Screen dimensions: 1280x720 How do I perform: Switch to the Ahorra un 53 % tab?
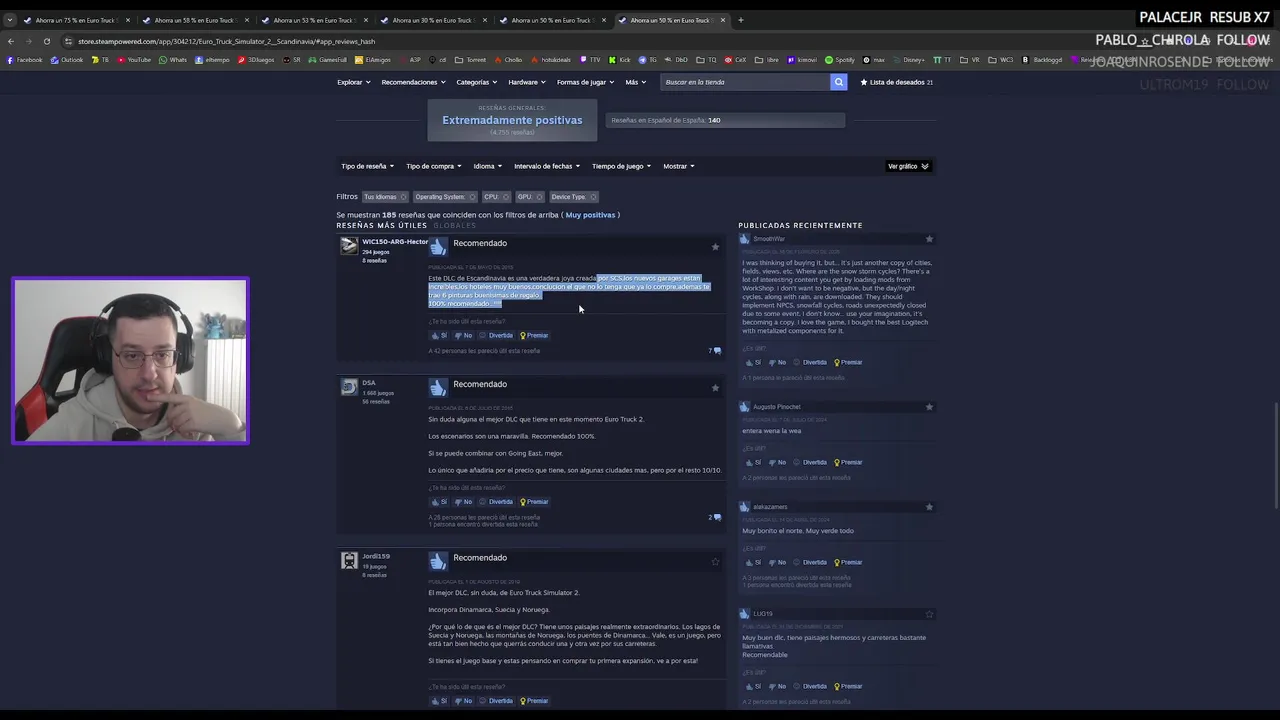click(313, 20)
